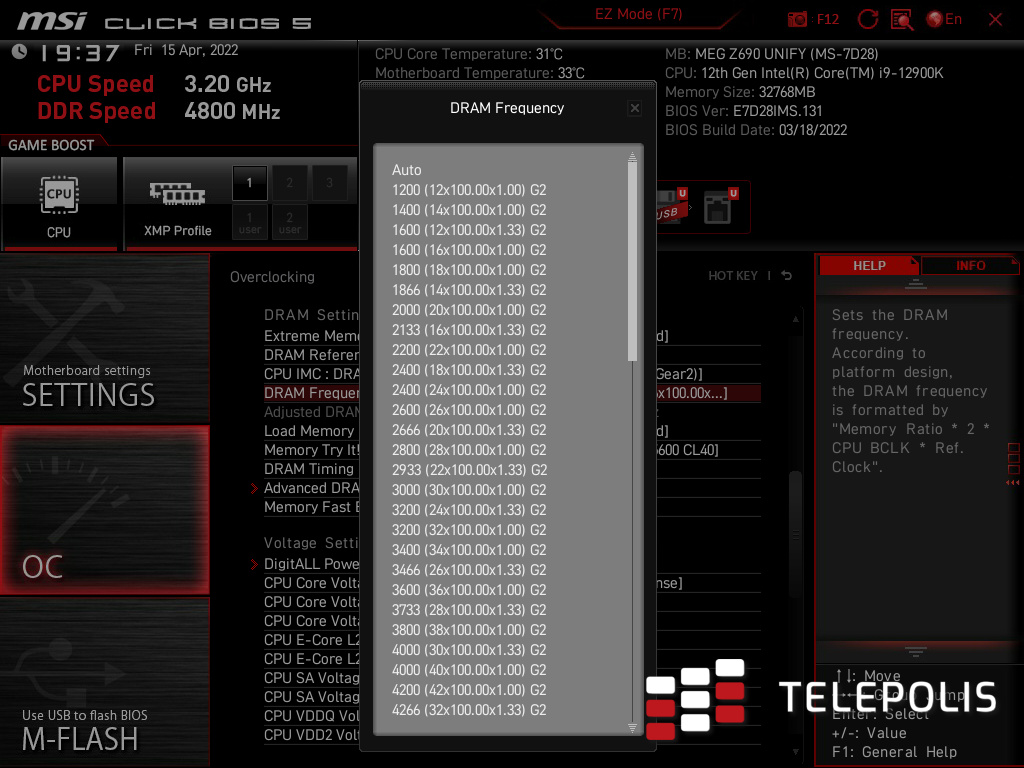
Task: Toggle XMP profile 1 button
Action: pos(250,183)
